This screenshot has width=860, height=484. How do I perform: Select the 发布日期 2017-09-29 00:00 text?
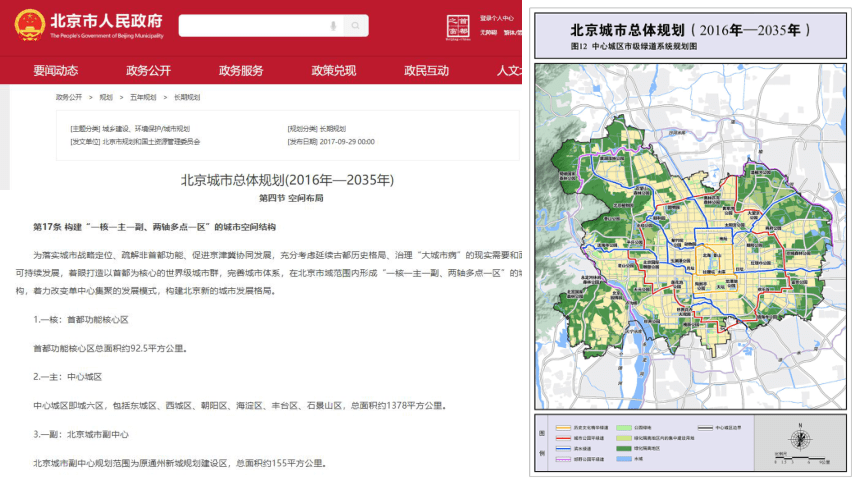click(331, 142)
